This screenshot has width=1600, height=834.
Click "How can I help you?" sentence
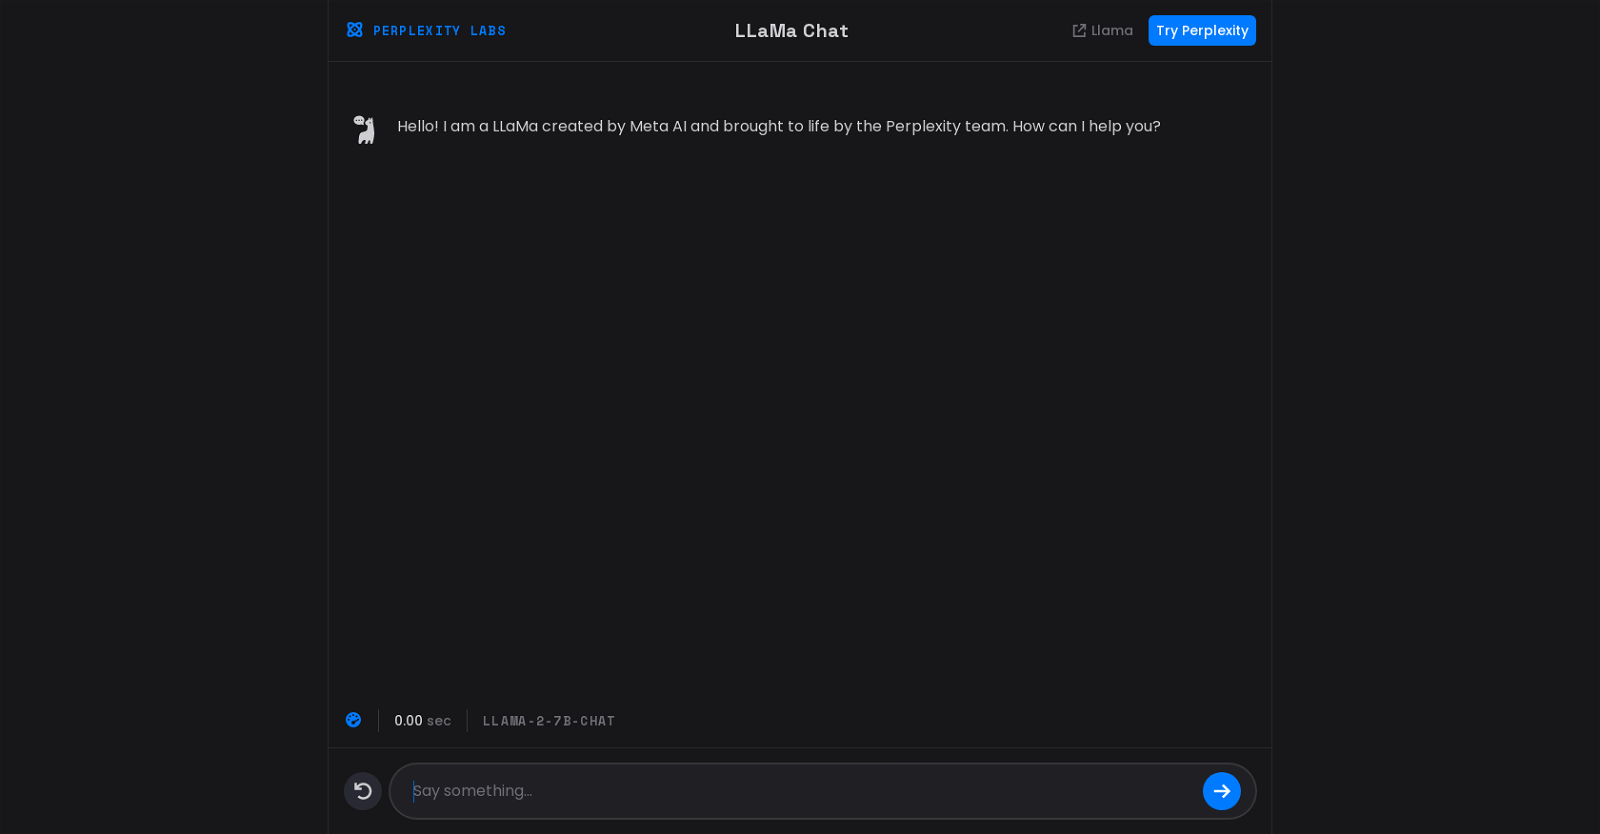[x=1087, y=126]
